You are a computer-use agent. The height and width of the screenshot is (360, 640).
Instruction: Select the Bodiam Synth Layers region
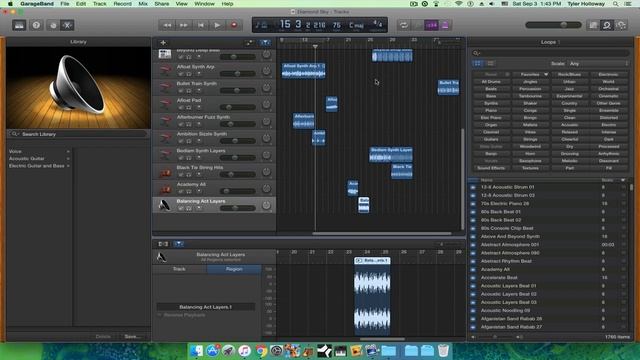[391, 154]
